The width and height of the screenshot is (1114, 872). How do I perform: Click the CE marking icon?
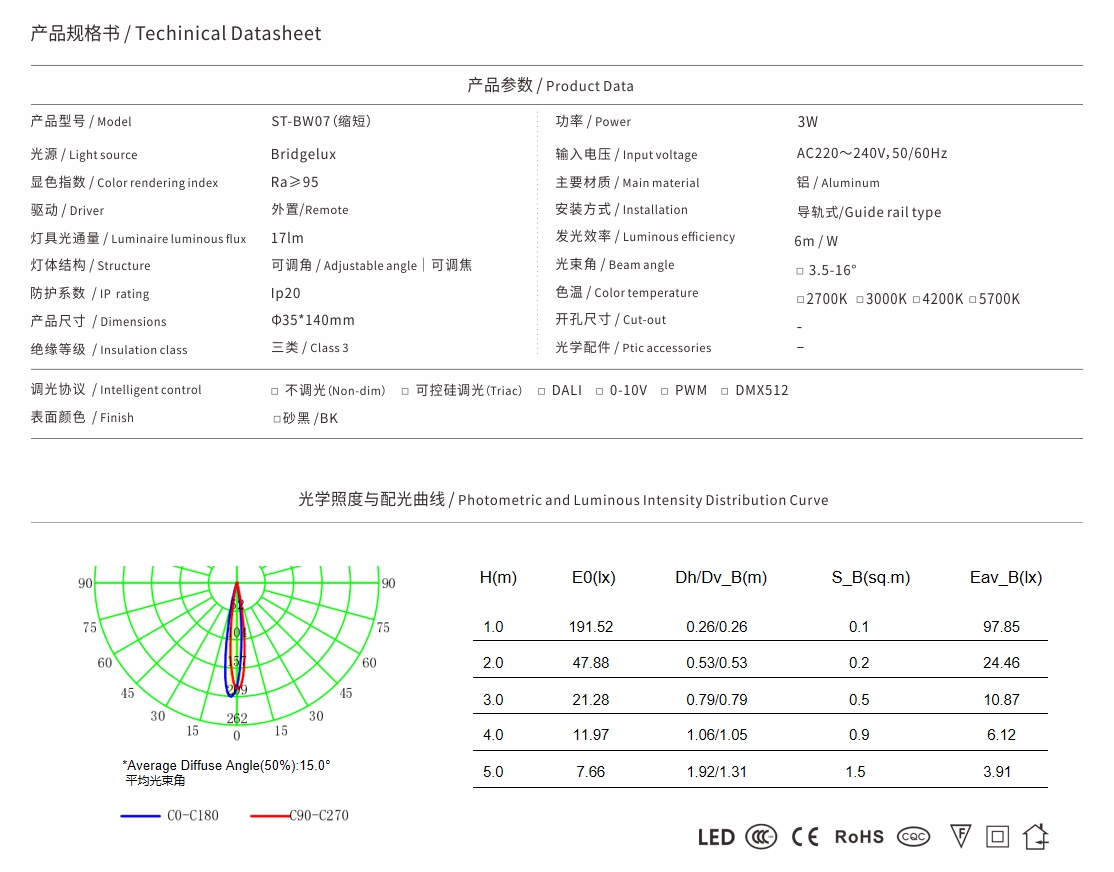[805, 837]
